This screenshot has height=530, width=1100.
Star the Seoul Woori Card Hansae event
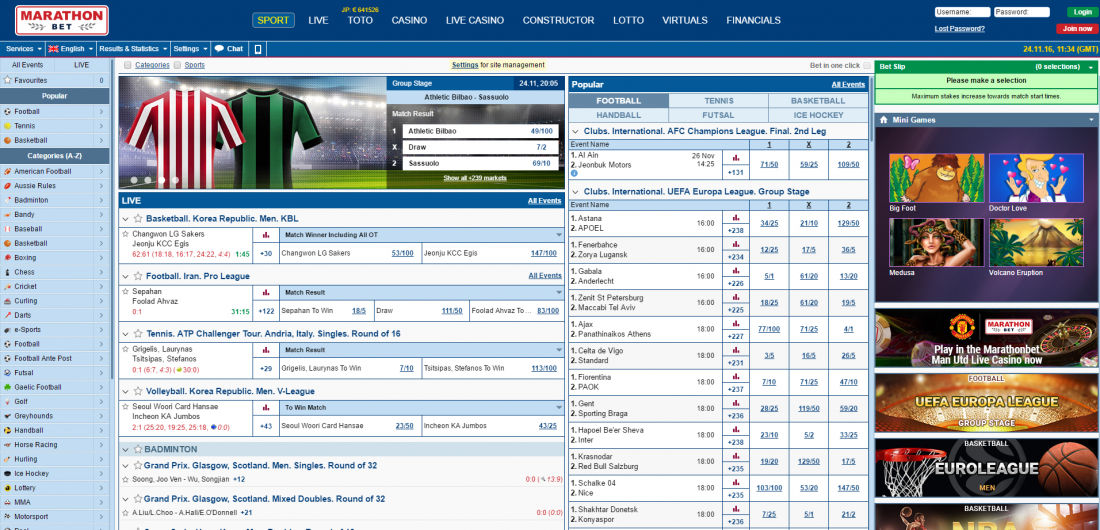point(125,406)
